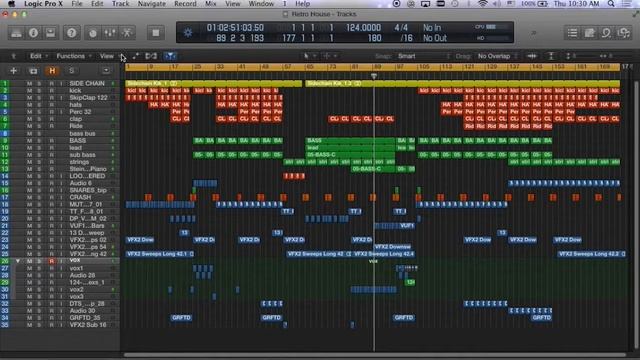This screenshot has height=360, width=640.
Task: Click the Stop transport button
Action: (x=156, y=33)
